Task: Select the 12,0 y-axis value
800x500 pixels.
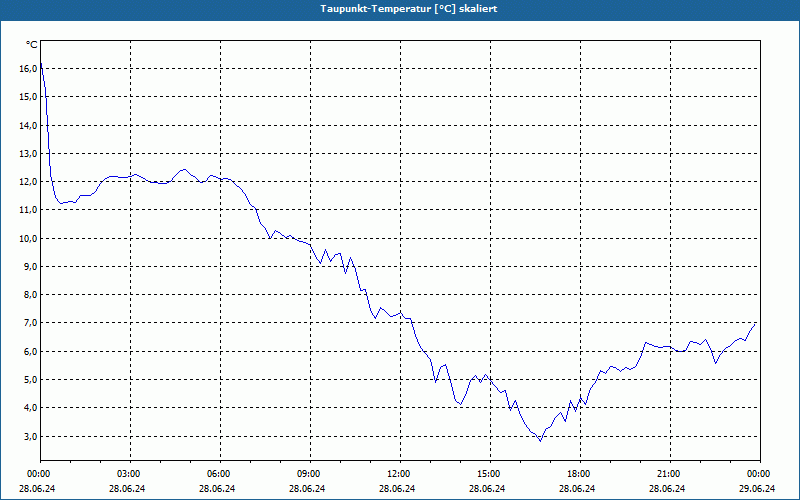Action: click(28, 182)
